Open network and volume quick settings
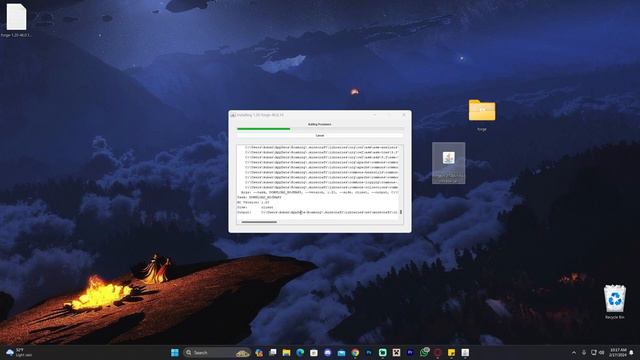This screenshot has width=640, height=360. click(598, 352)
